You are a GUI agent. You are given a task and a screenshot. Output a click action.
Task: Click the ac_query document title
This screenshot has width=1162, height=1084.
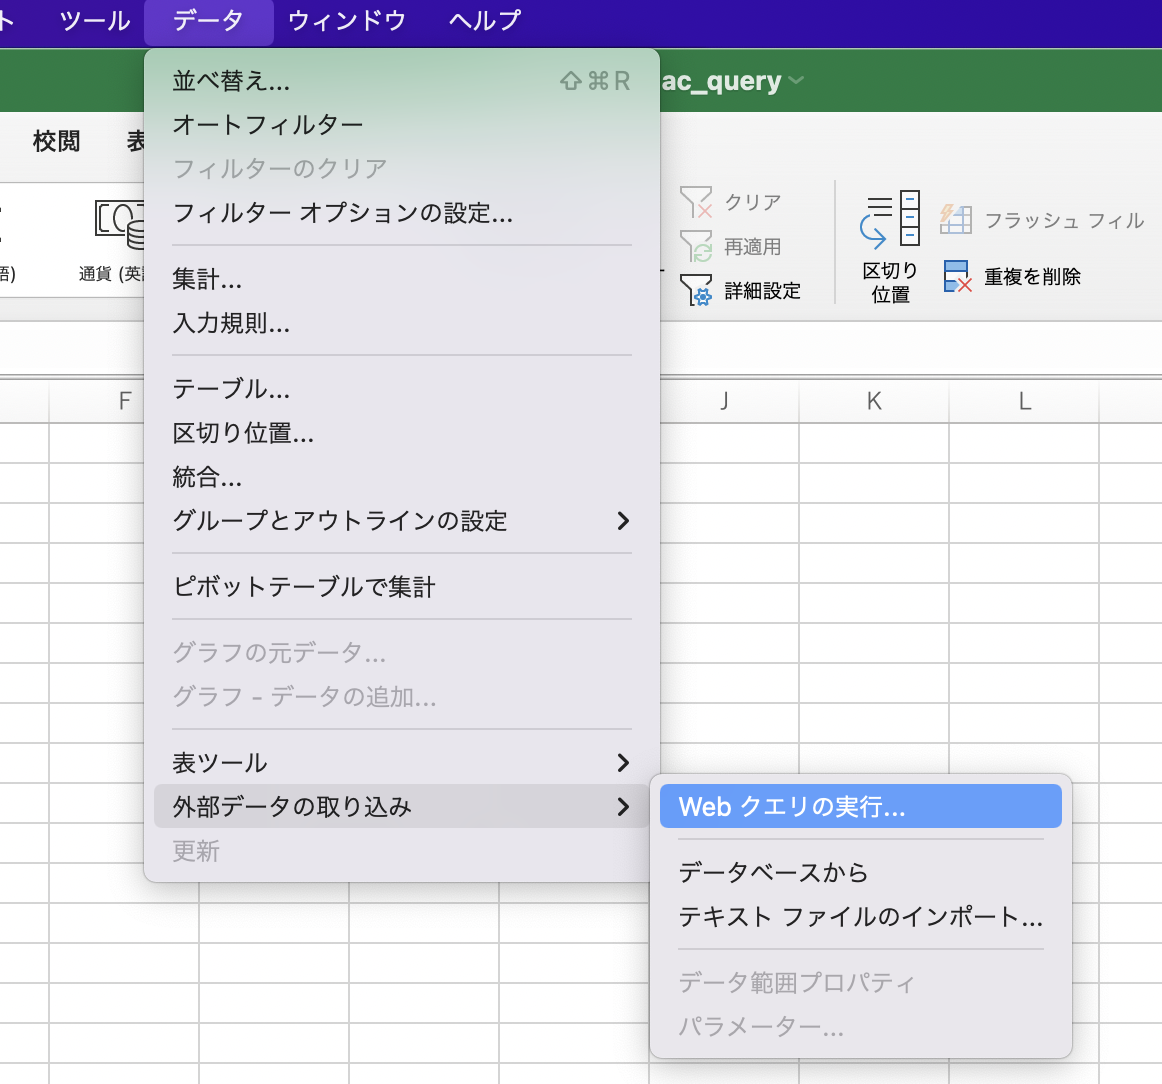pos(721,81)
